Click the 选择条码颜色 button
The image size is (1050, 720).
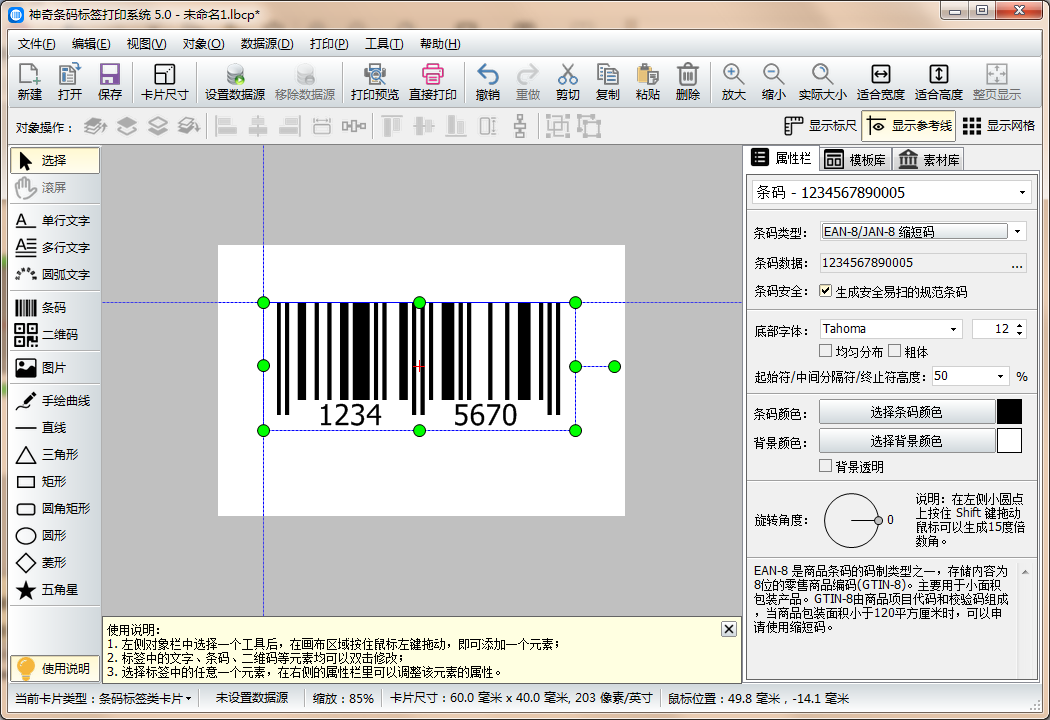click(906, 412)
